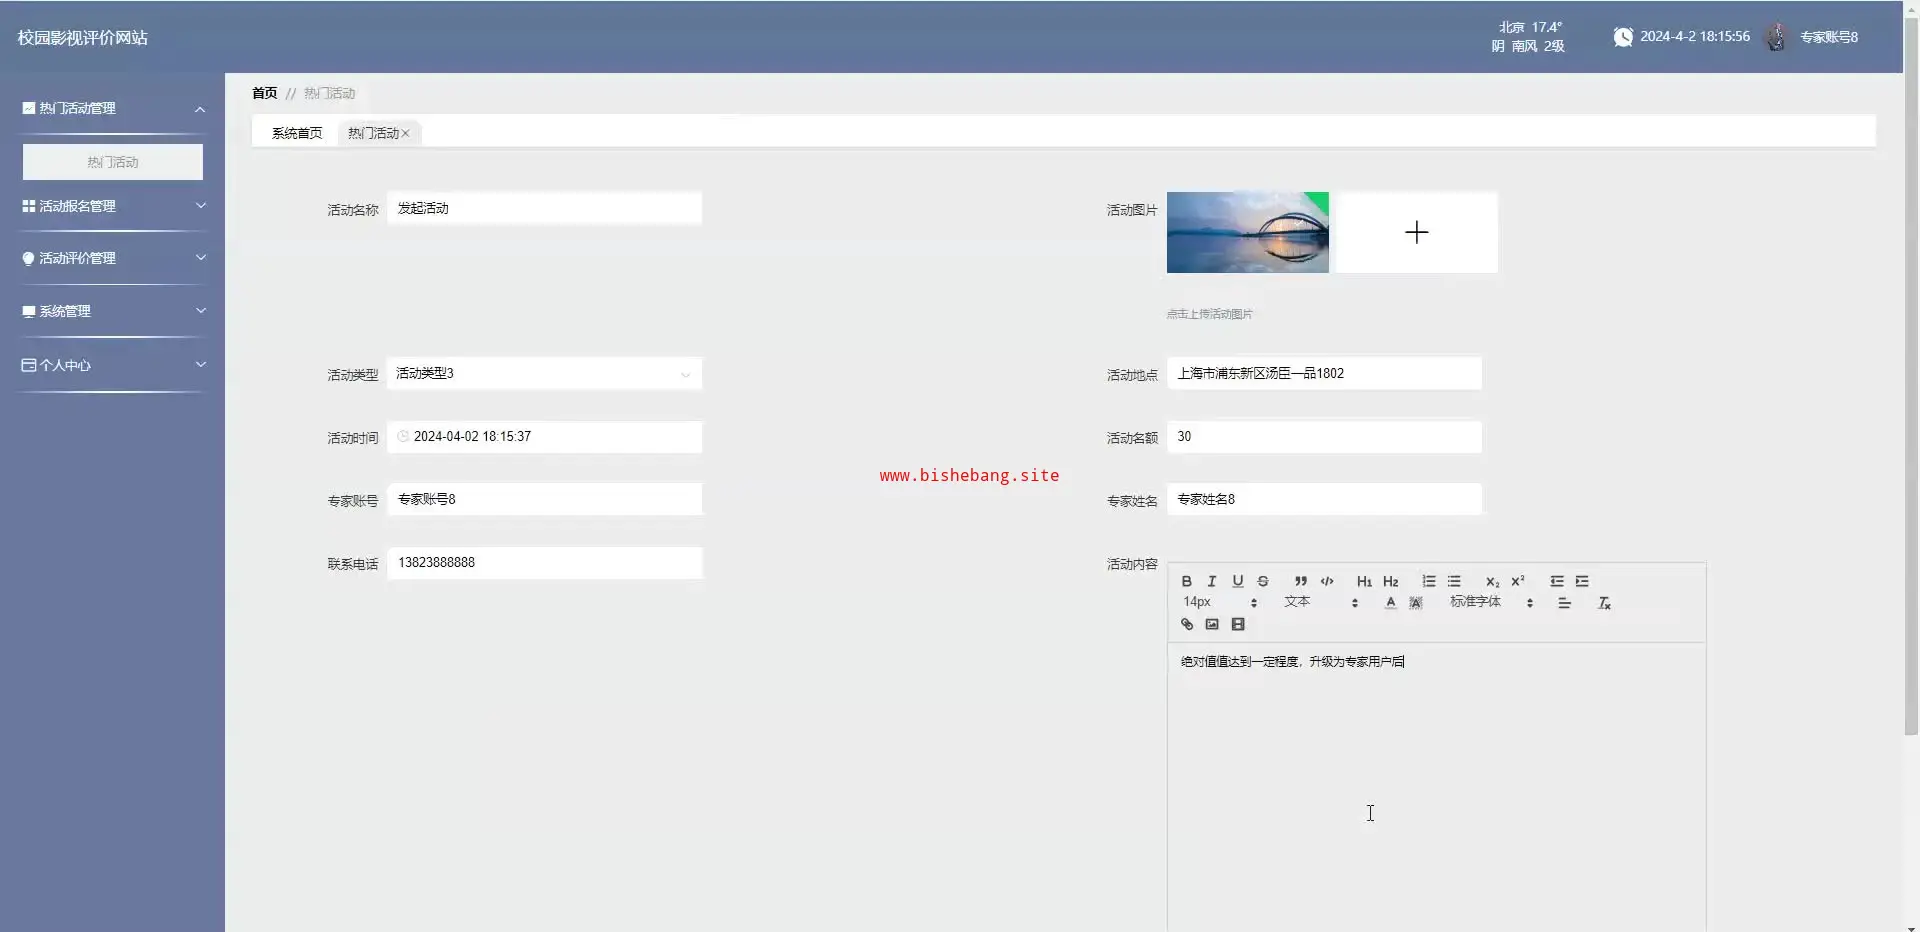Click the user avatar in the header

(x=1776, y=37)
